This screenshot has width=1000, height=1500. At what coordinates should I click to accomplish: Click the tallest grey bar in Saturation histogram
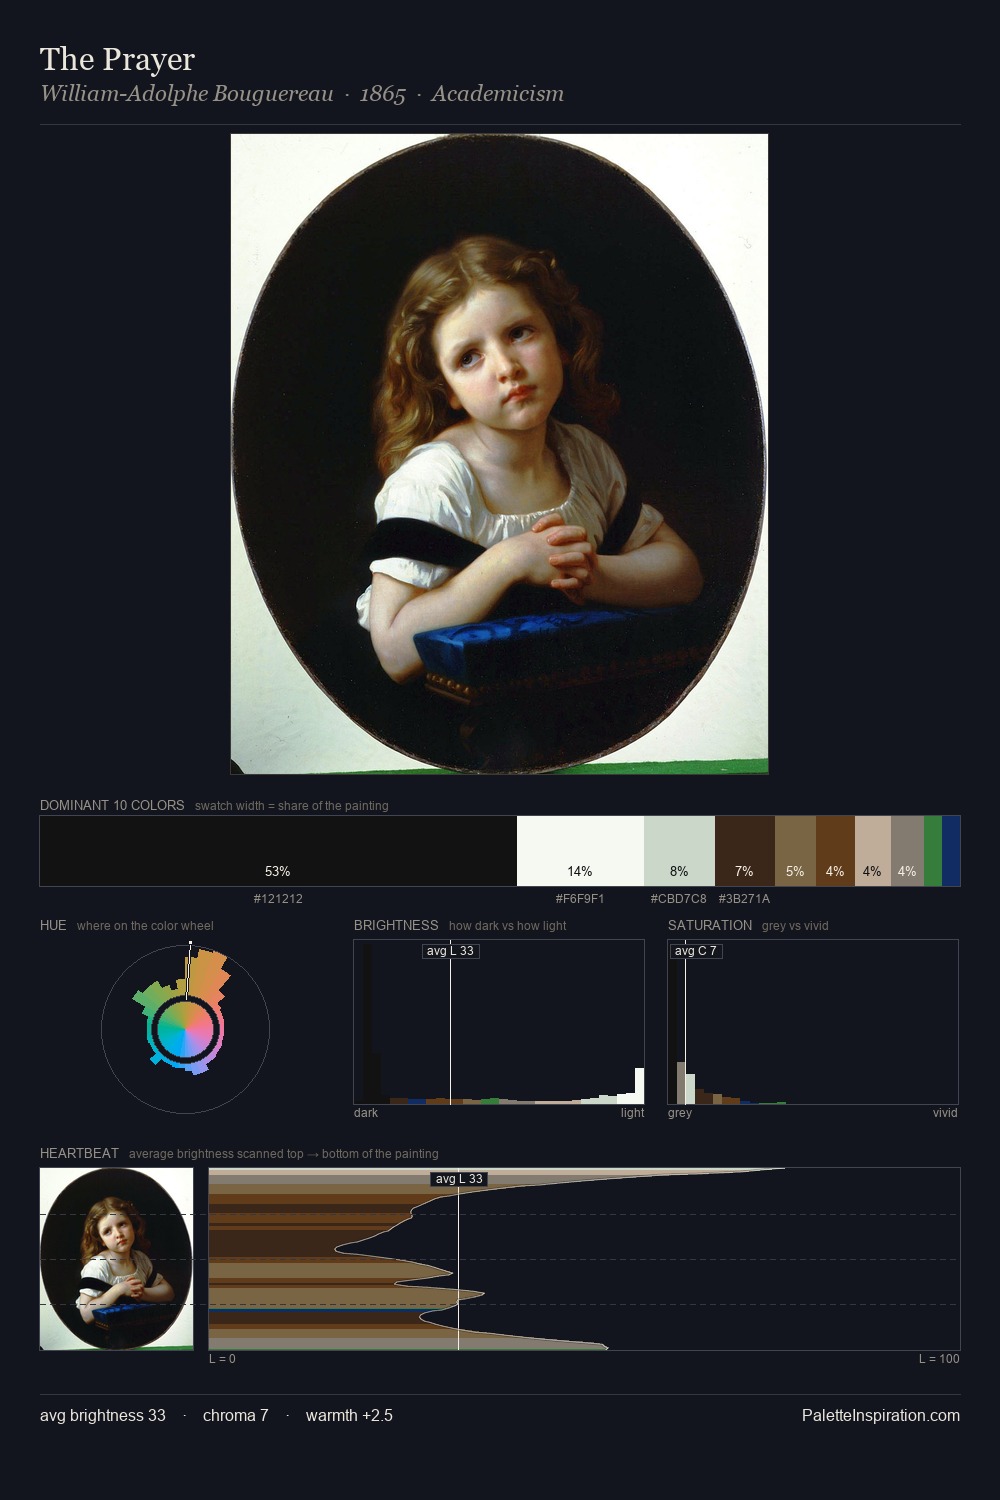tap(681, 1083)
